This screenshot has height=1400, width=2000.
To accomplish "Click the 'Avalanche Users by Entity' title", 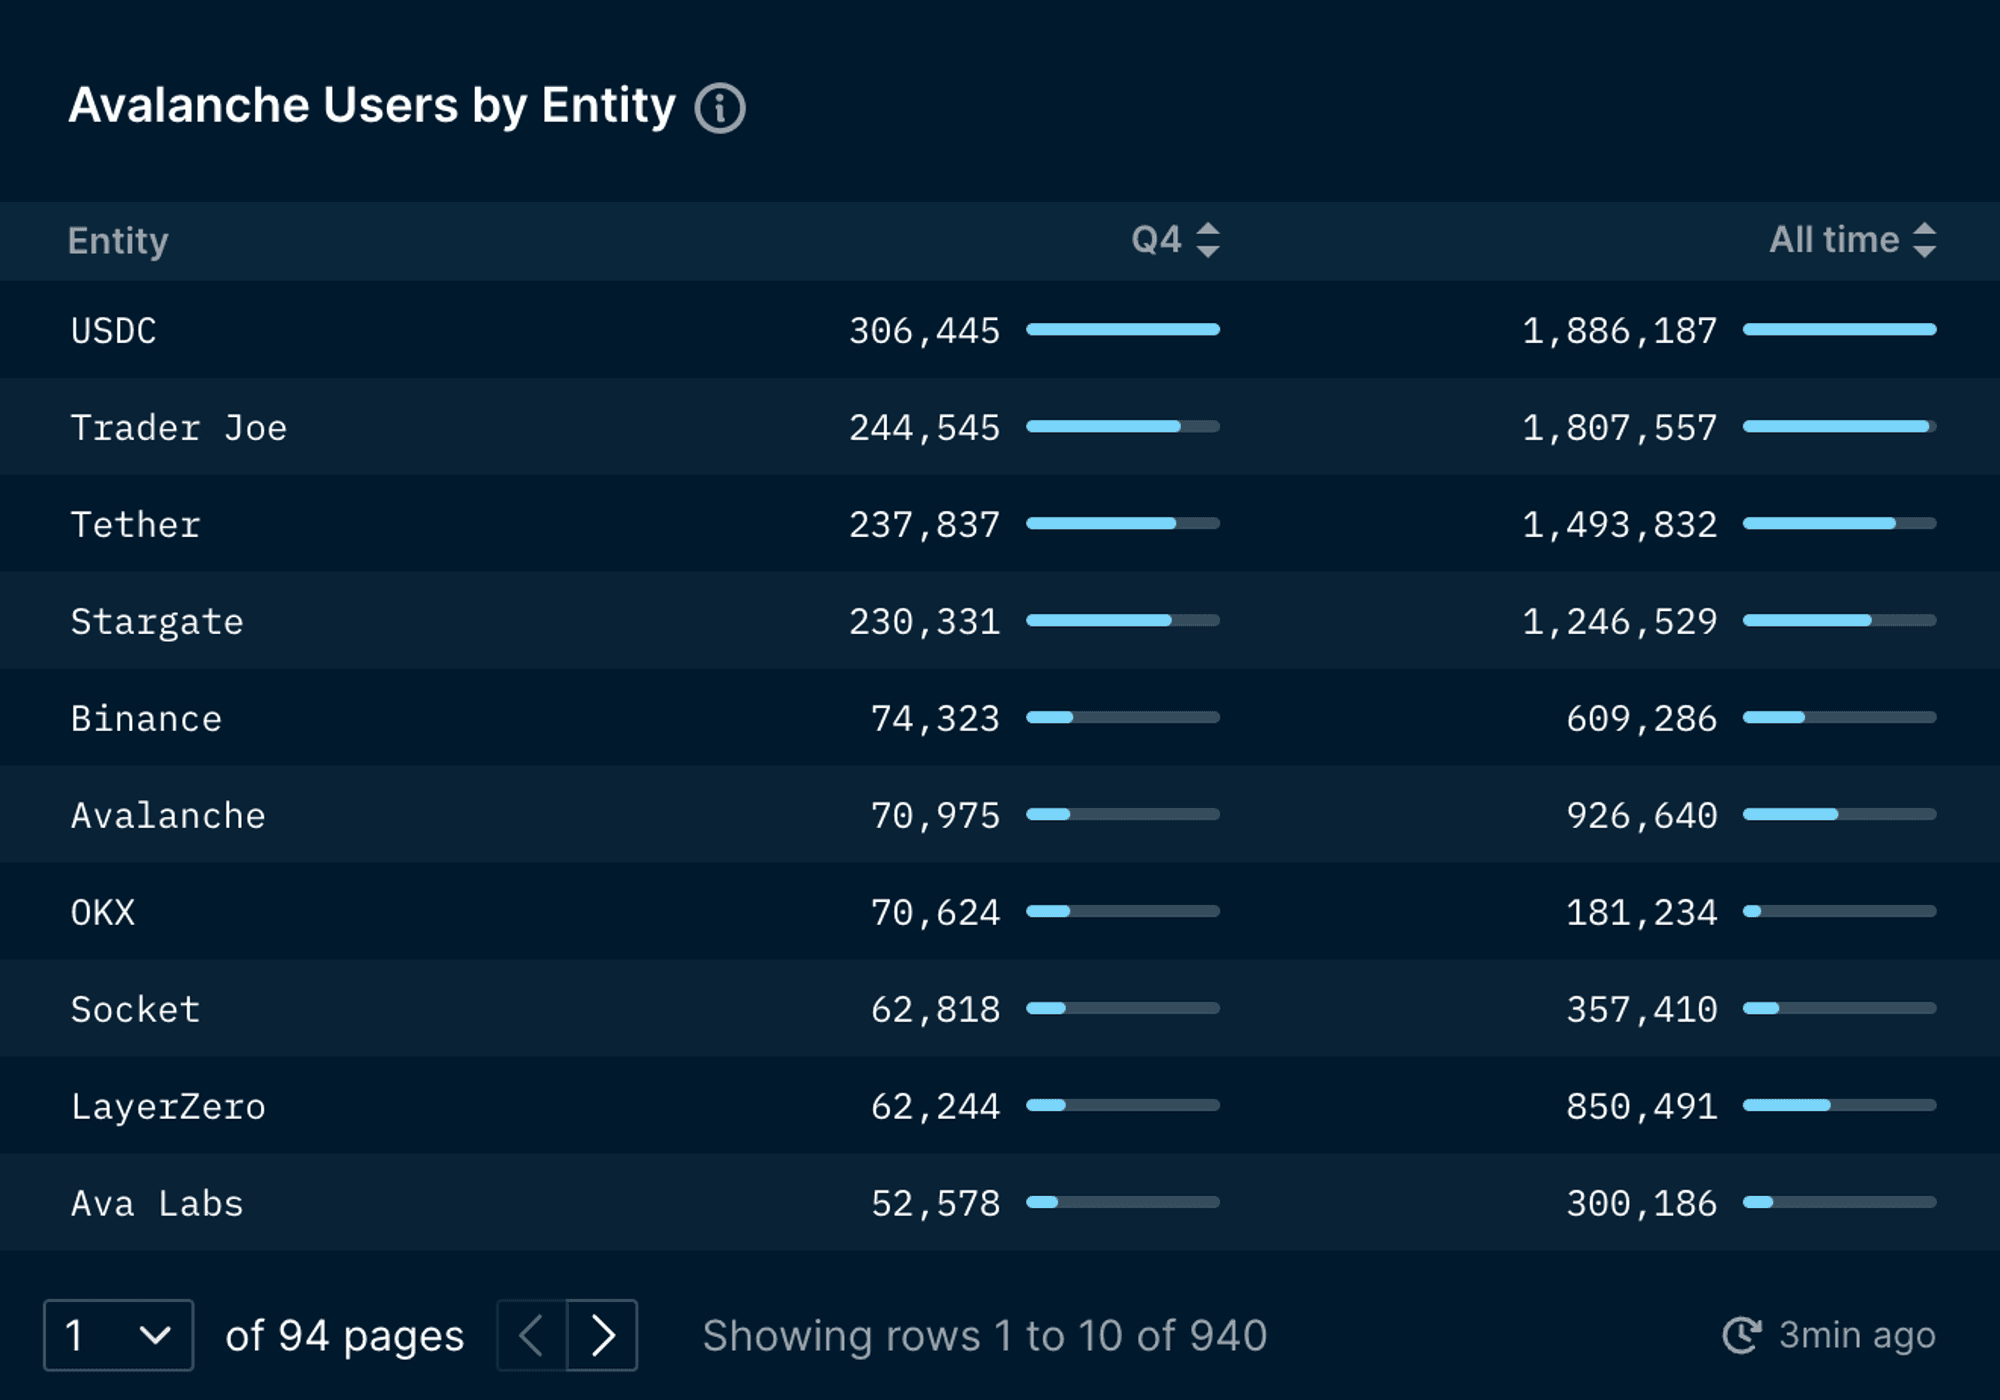I will tap(372, 106).
